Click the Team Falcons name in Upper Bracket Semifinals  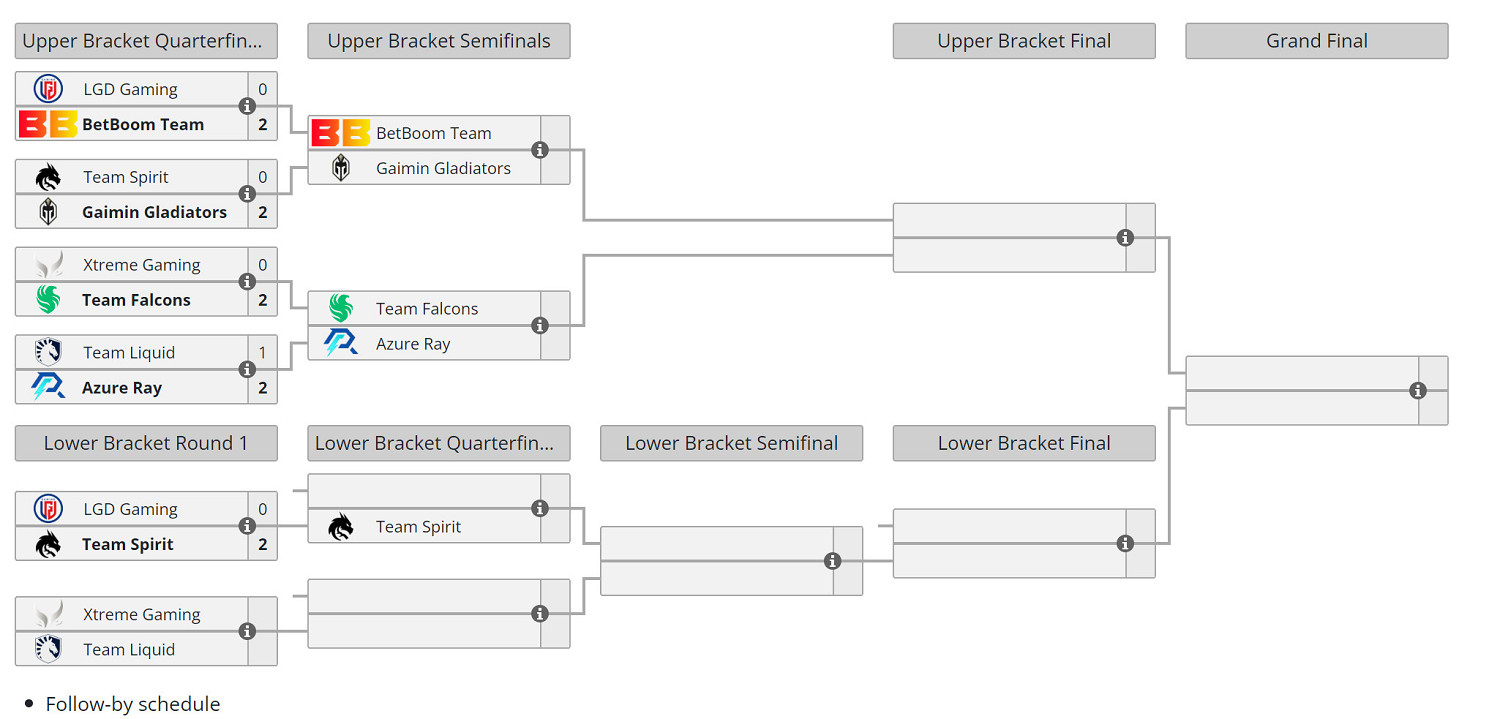coord(427,309)
